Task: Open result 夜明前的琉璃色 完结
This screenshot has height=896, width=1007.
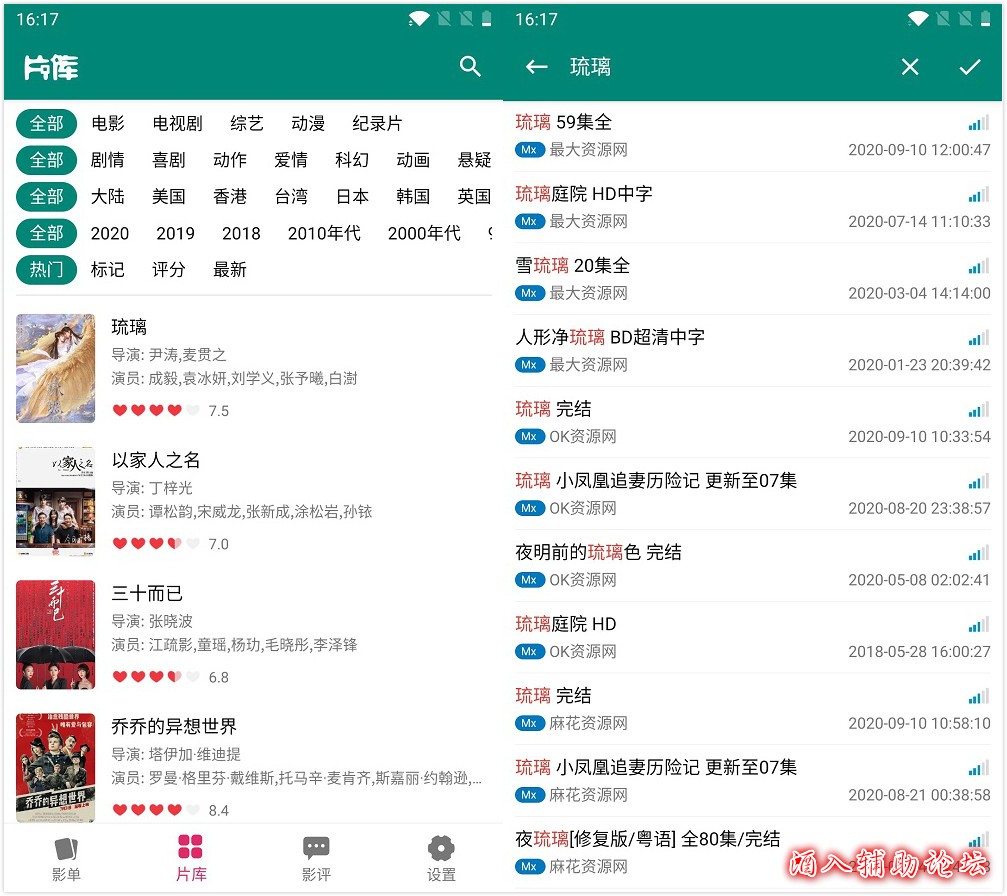Action: 753,566
